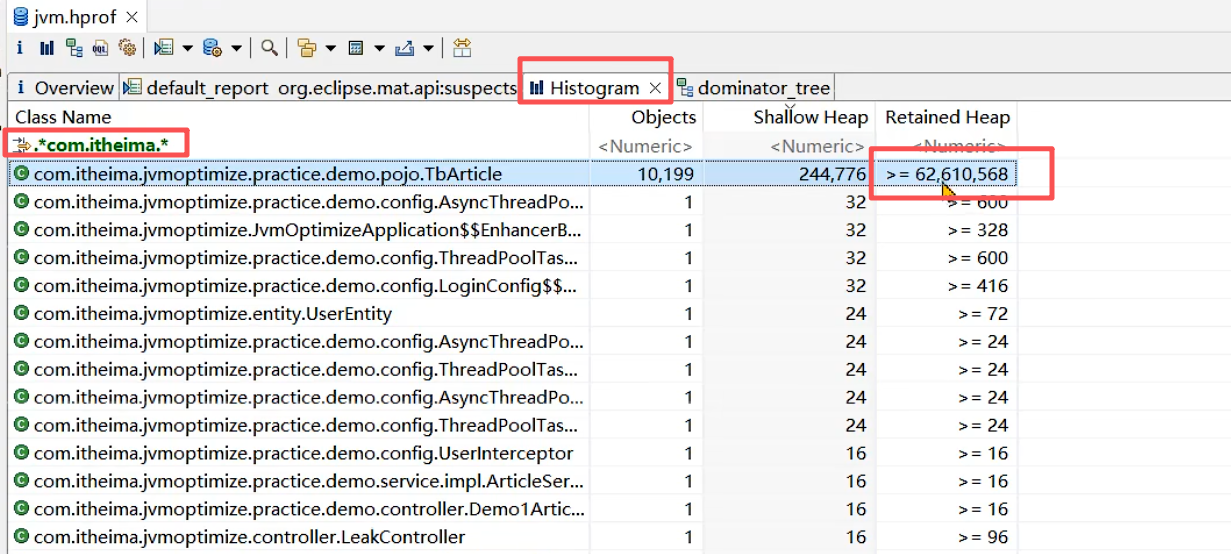This screenshot has width=1231, height=554.
Task: Click the Group Result By icon
Action: (307, 47)
